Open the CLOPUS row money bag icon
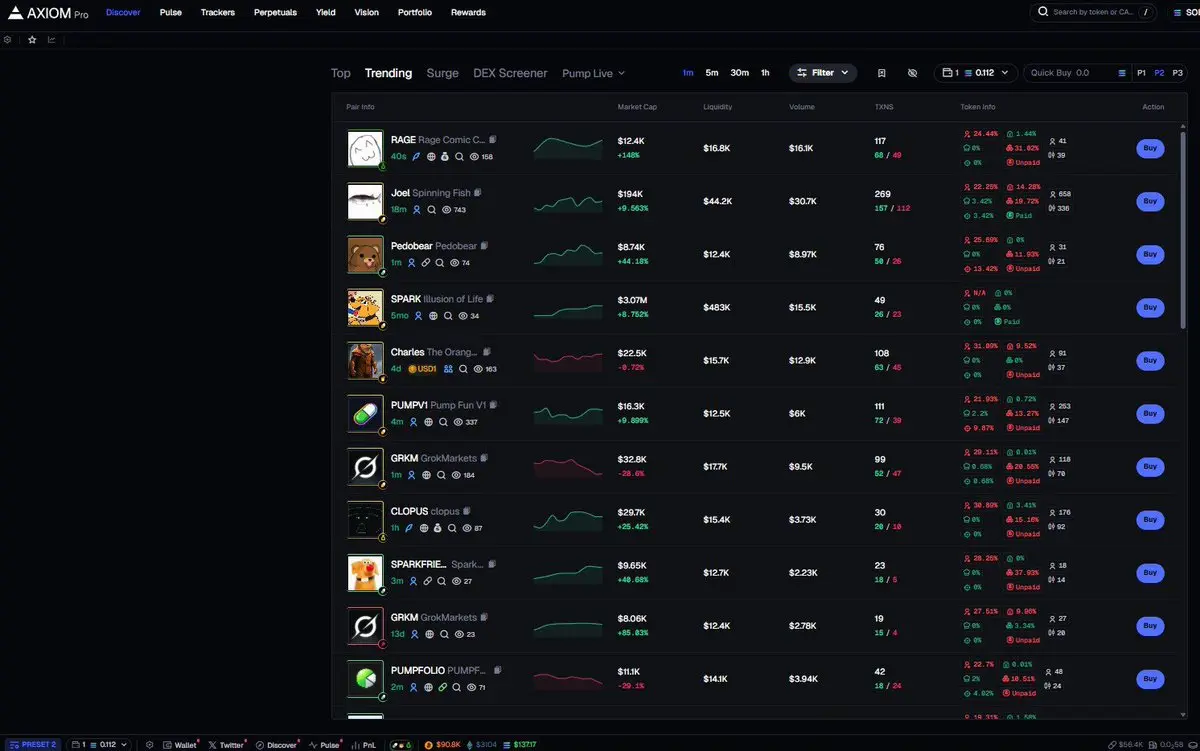The height and width of the screenshot is (751, 1200). pyautogui.click(x=437, y=528)
